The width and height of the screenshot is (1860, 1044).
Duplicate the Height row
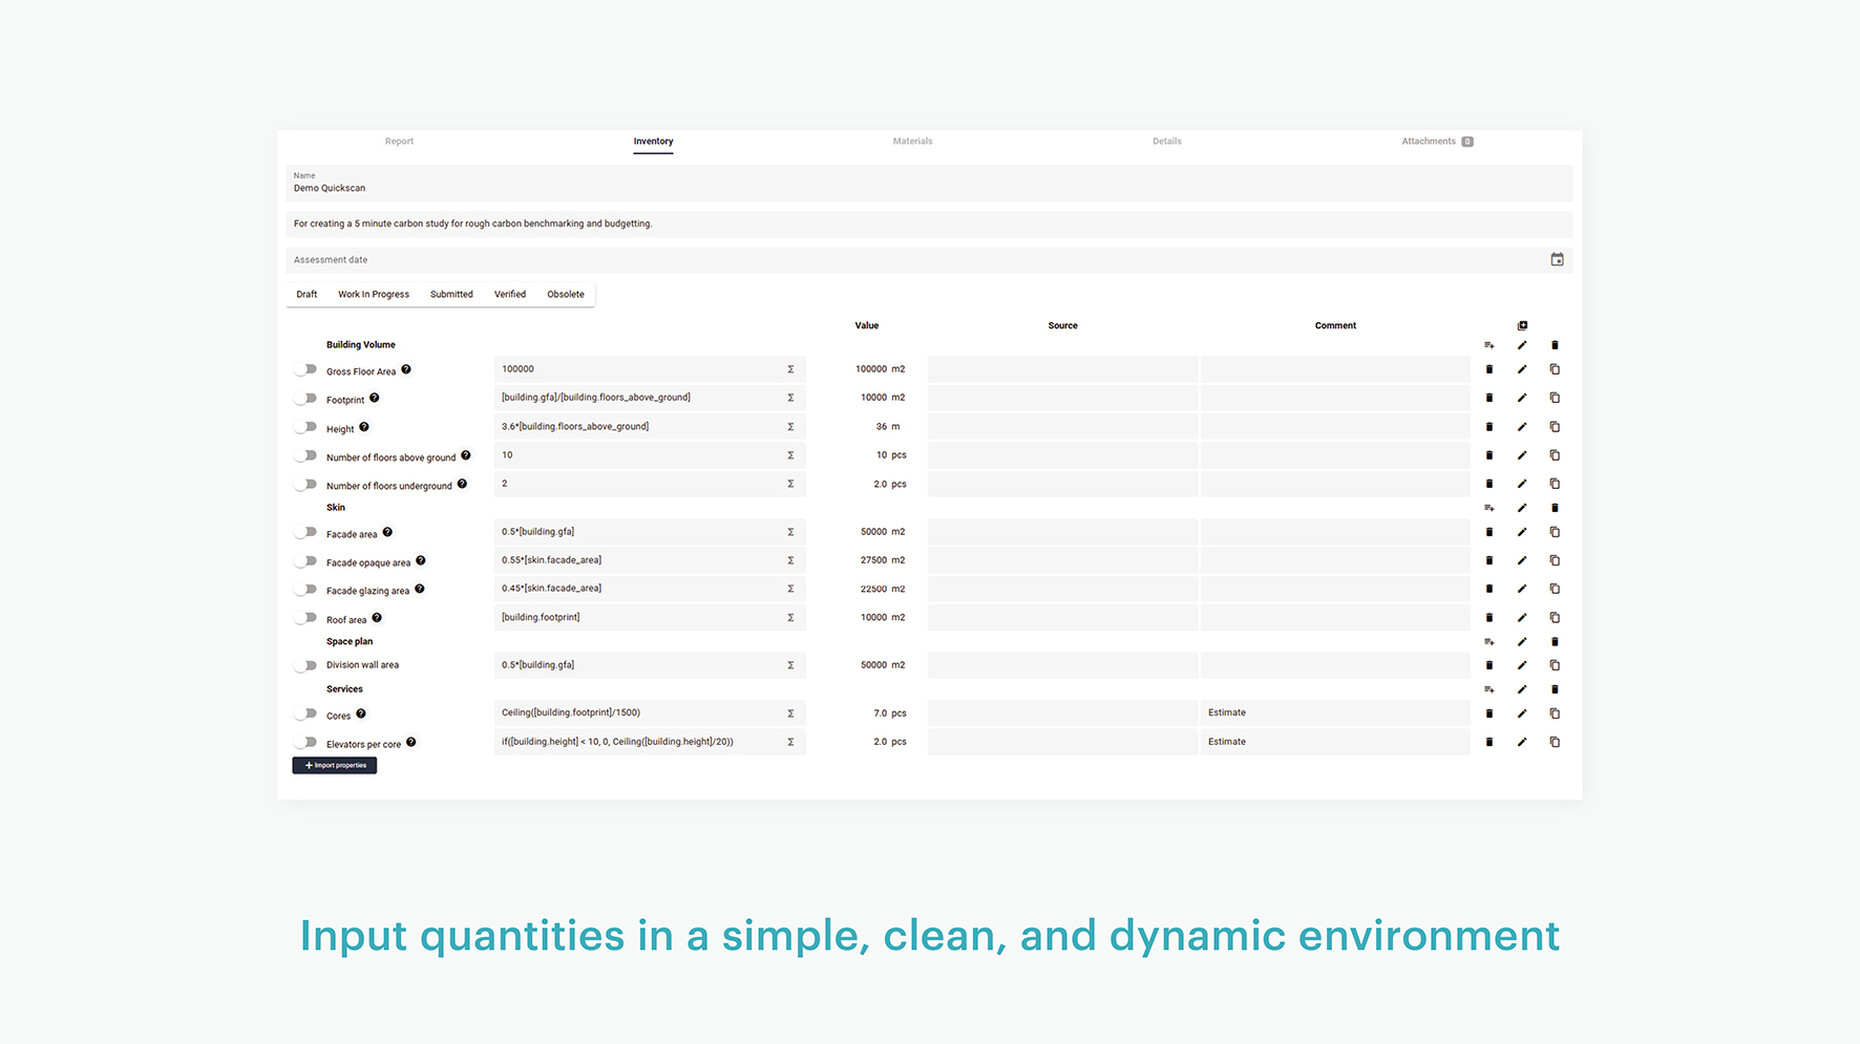(x=1554, y=427)
